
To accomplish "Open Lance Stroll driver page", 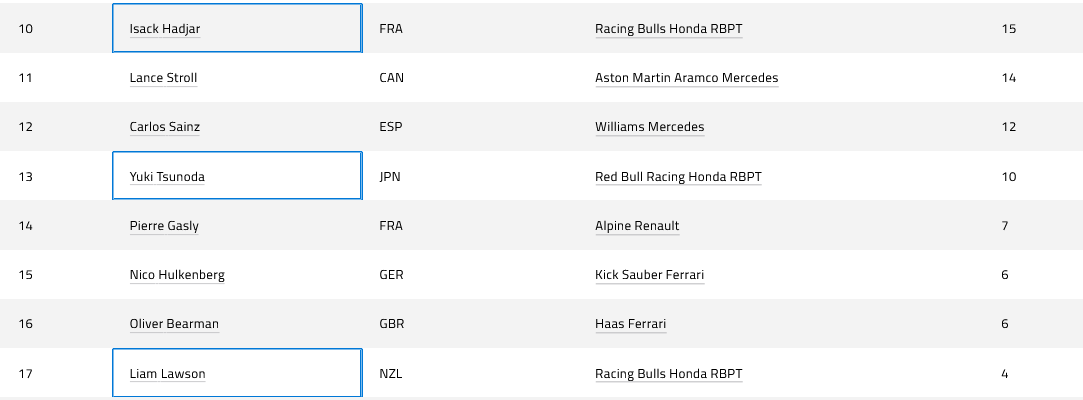I will [164, 78].
